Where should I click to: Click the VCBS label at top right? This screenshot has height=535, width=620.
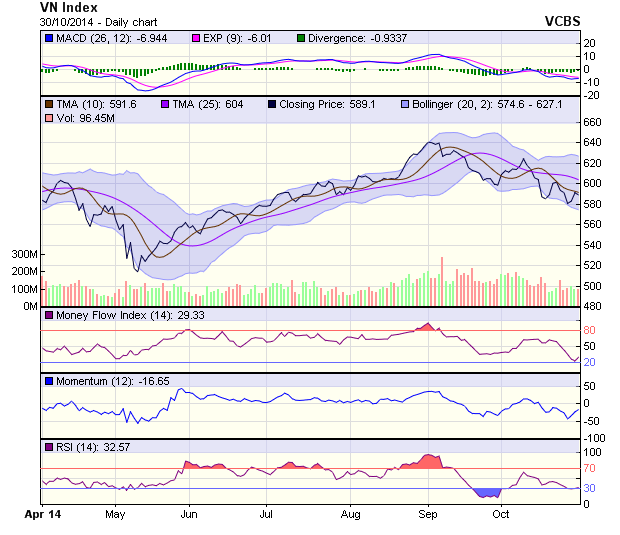point(562,20)
